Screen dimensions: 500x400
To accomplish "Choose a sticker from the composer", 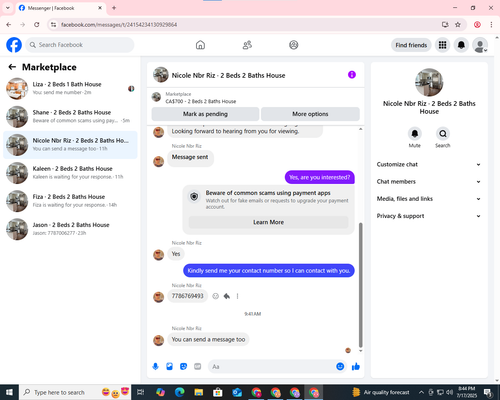I will pos(183,367).
